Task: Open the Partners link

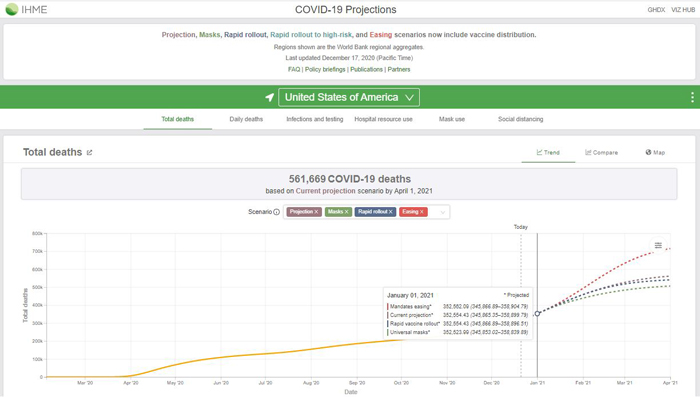Action: click(x=399, y=69)
